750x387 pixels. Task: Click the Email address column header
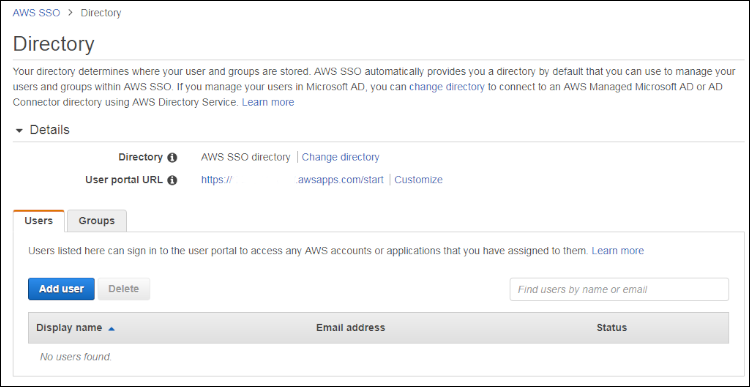[x=351, y=328]
